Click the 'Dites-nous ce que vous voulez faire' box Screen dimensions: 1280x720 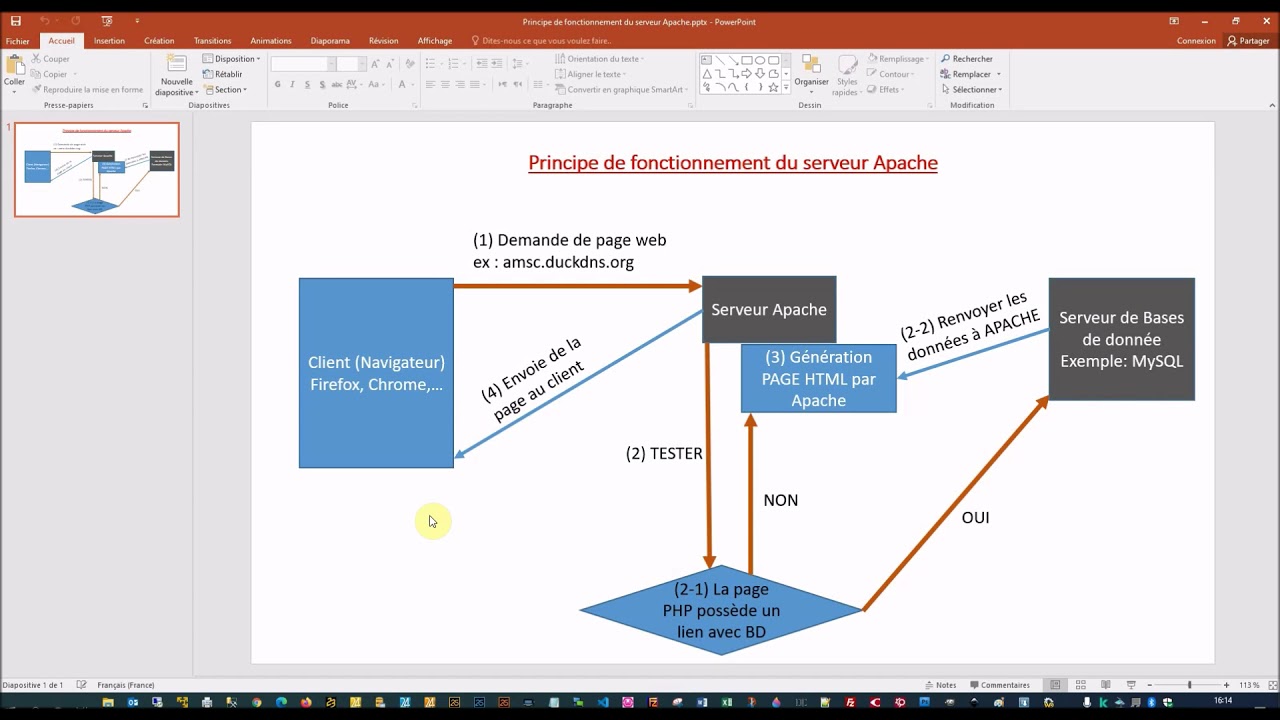click(x=540, y=41)
